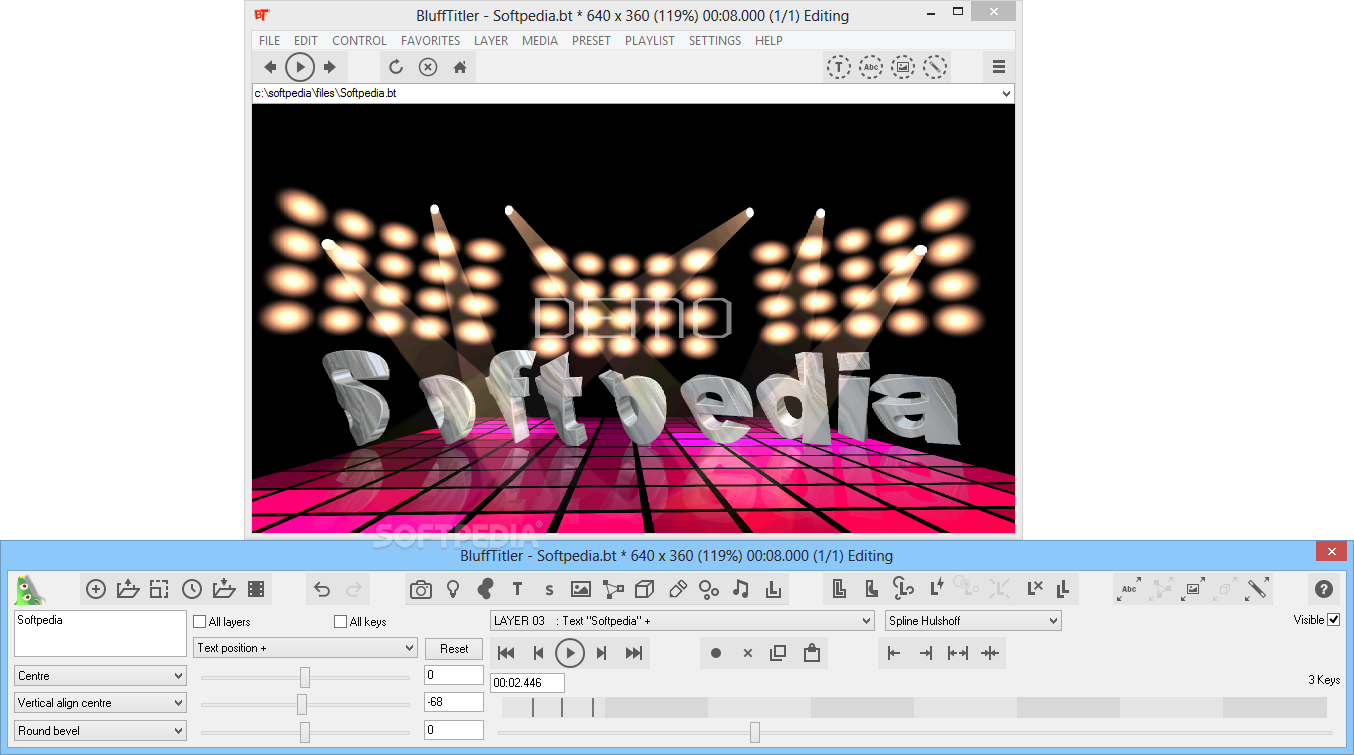Click the home icon in the top toolbar

[x=460, y=67]
